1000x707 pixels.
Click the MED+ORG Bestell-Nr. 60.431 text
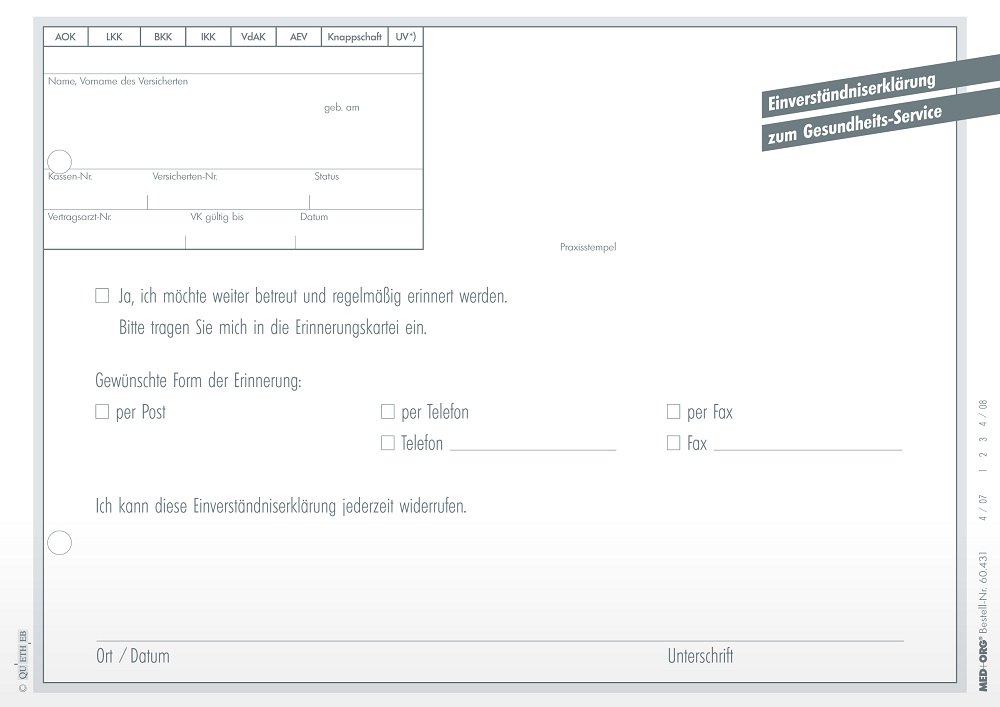tap(983, 622)
